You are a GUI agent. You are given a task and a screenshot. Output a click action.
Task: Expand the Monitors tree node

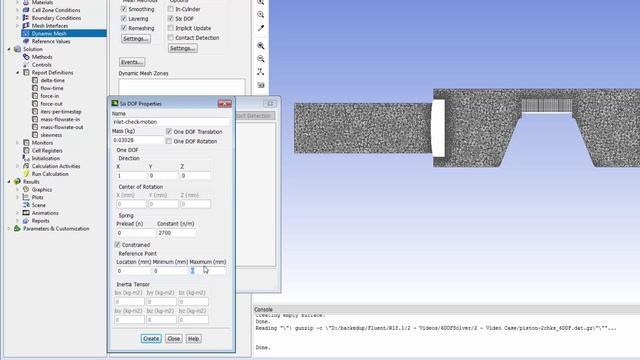[18, 142]
